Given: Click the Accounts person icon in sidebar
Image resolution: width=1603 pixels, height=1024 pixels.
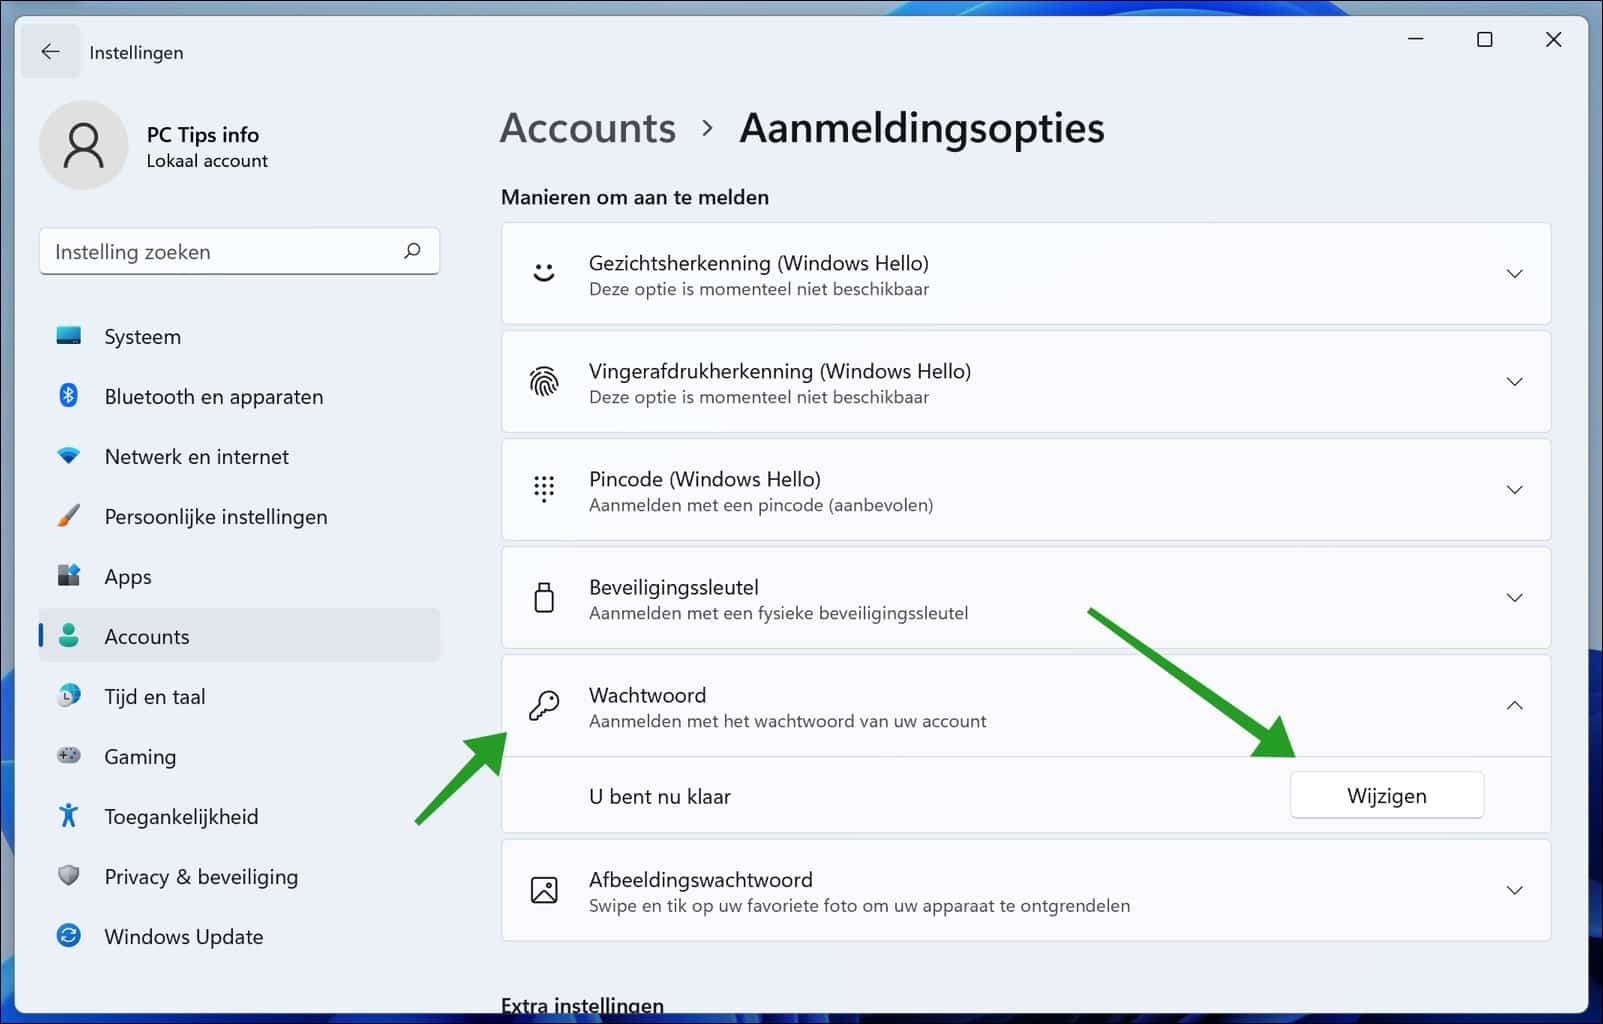Looking at the screenshot, I should [x=69, y=636].
